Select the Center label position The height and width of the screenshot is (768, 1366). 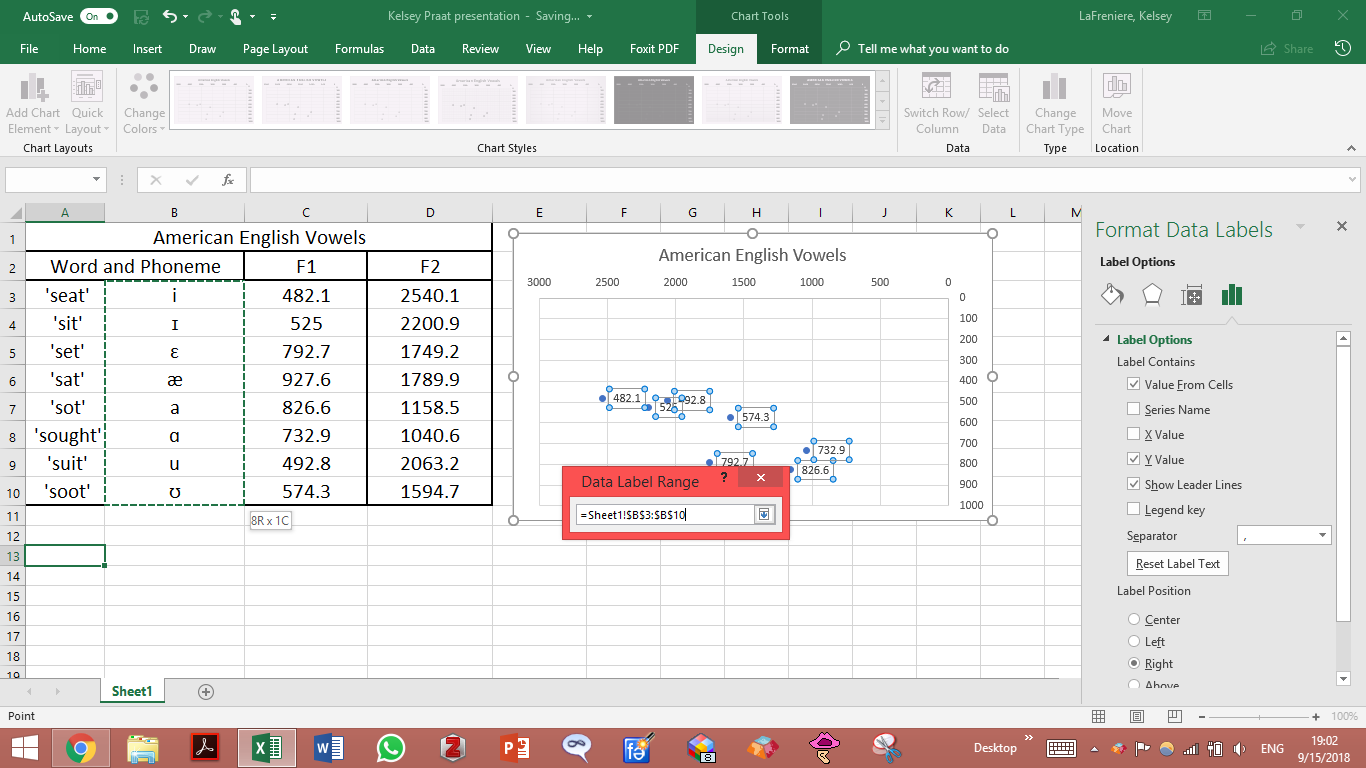coord(1133,619)
